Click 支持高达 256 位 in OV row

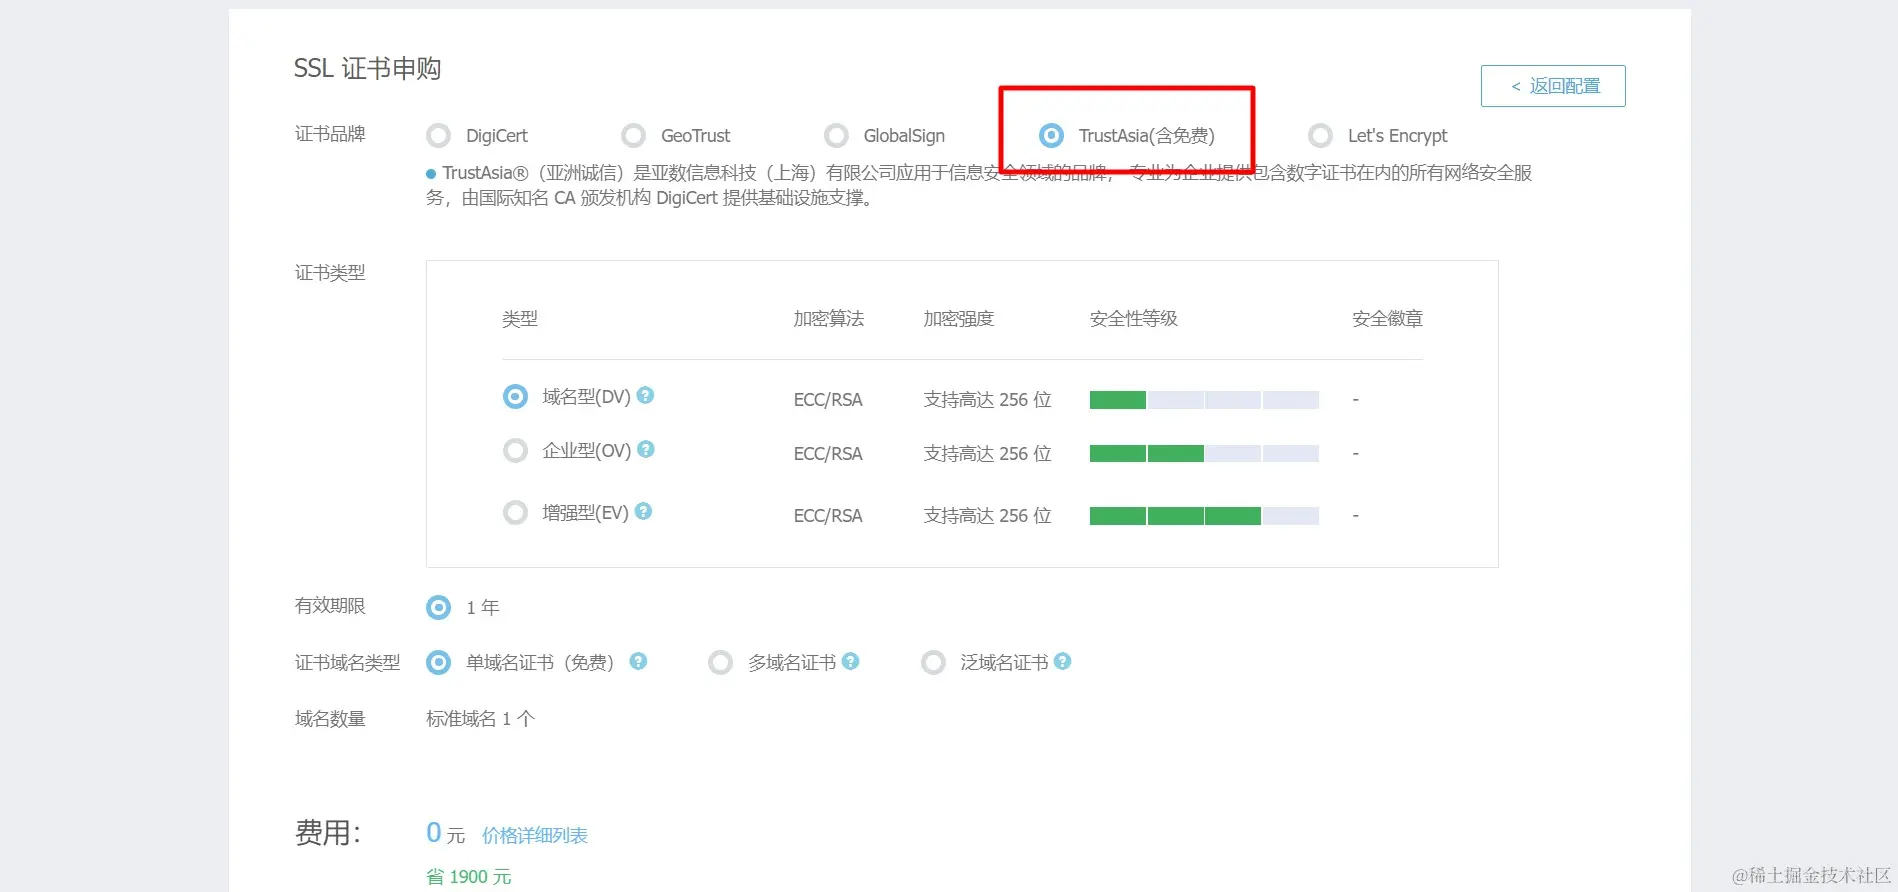(988, 454)
